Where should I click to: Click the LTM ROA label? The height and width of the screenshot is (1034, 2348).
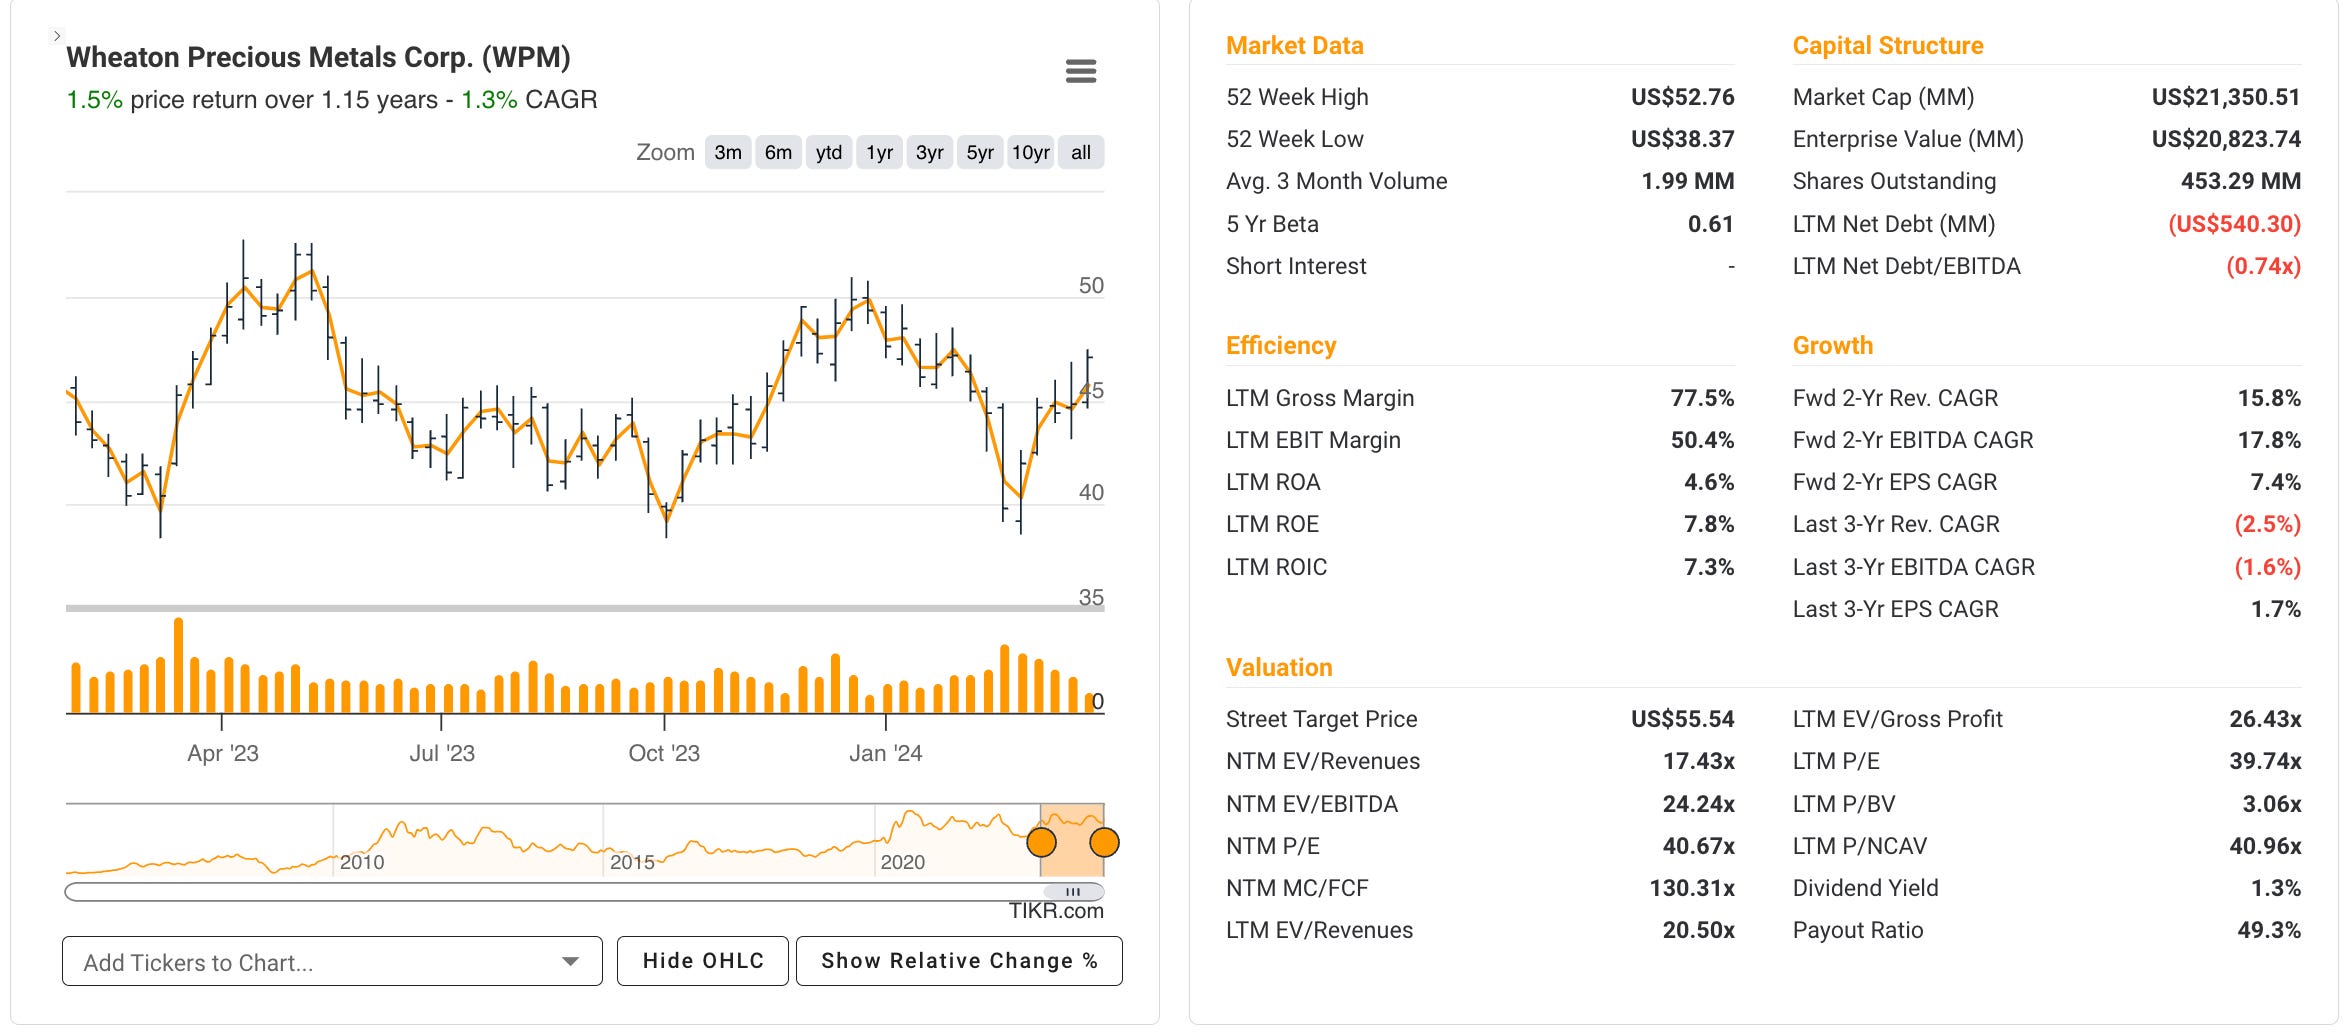1273,482
